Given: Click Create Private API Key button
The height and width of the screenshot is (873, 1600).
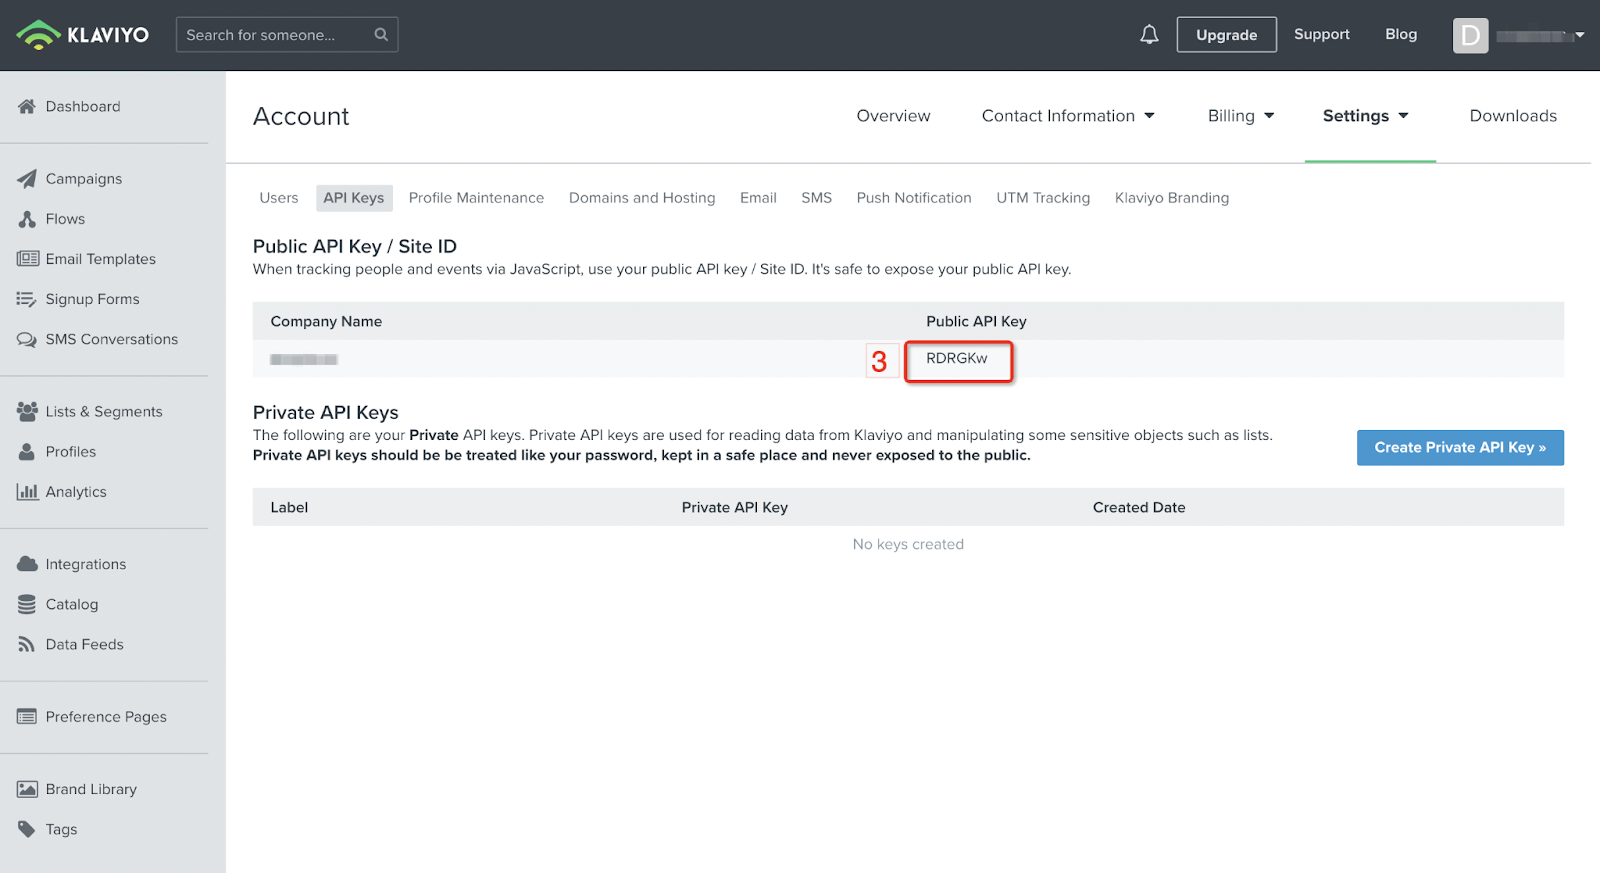Looking at the screenshot, I should coord(1460,448).
